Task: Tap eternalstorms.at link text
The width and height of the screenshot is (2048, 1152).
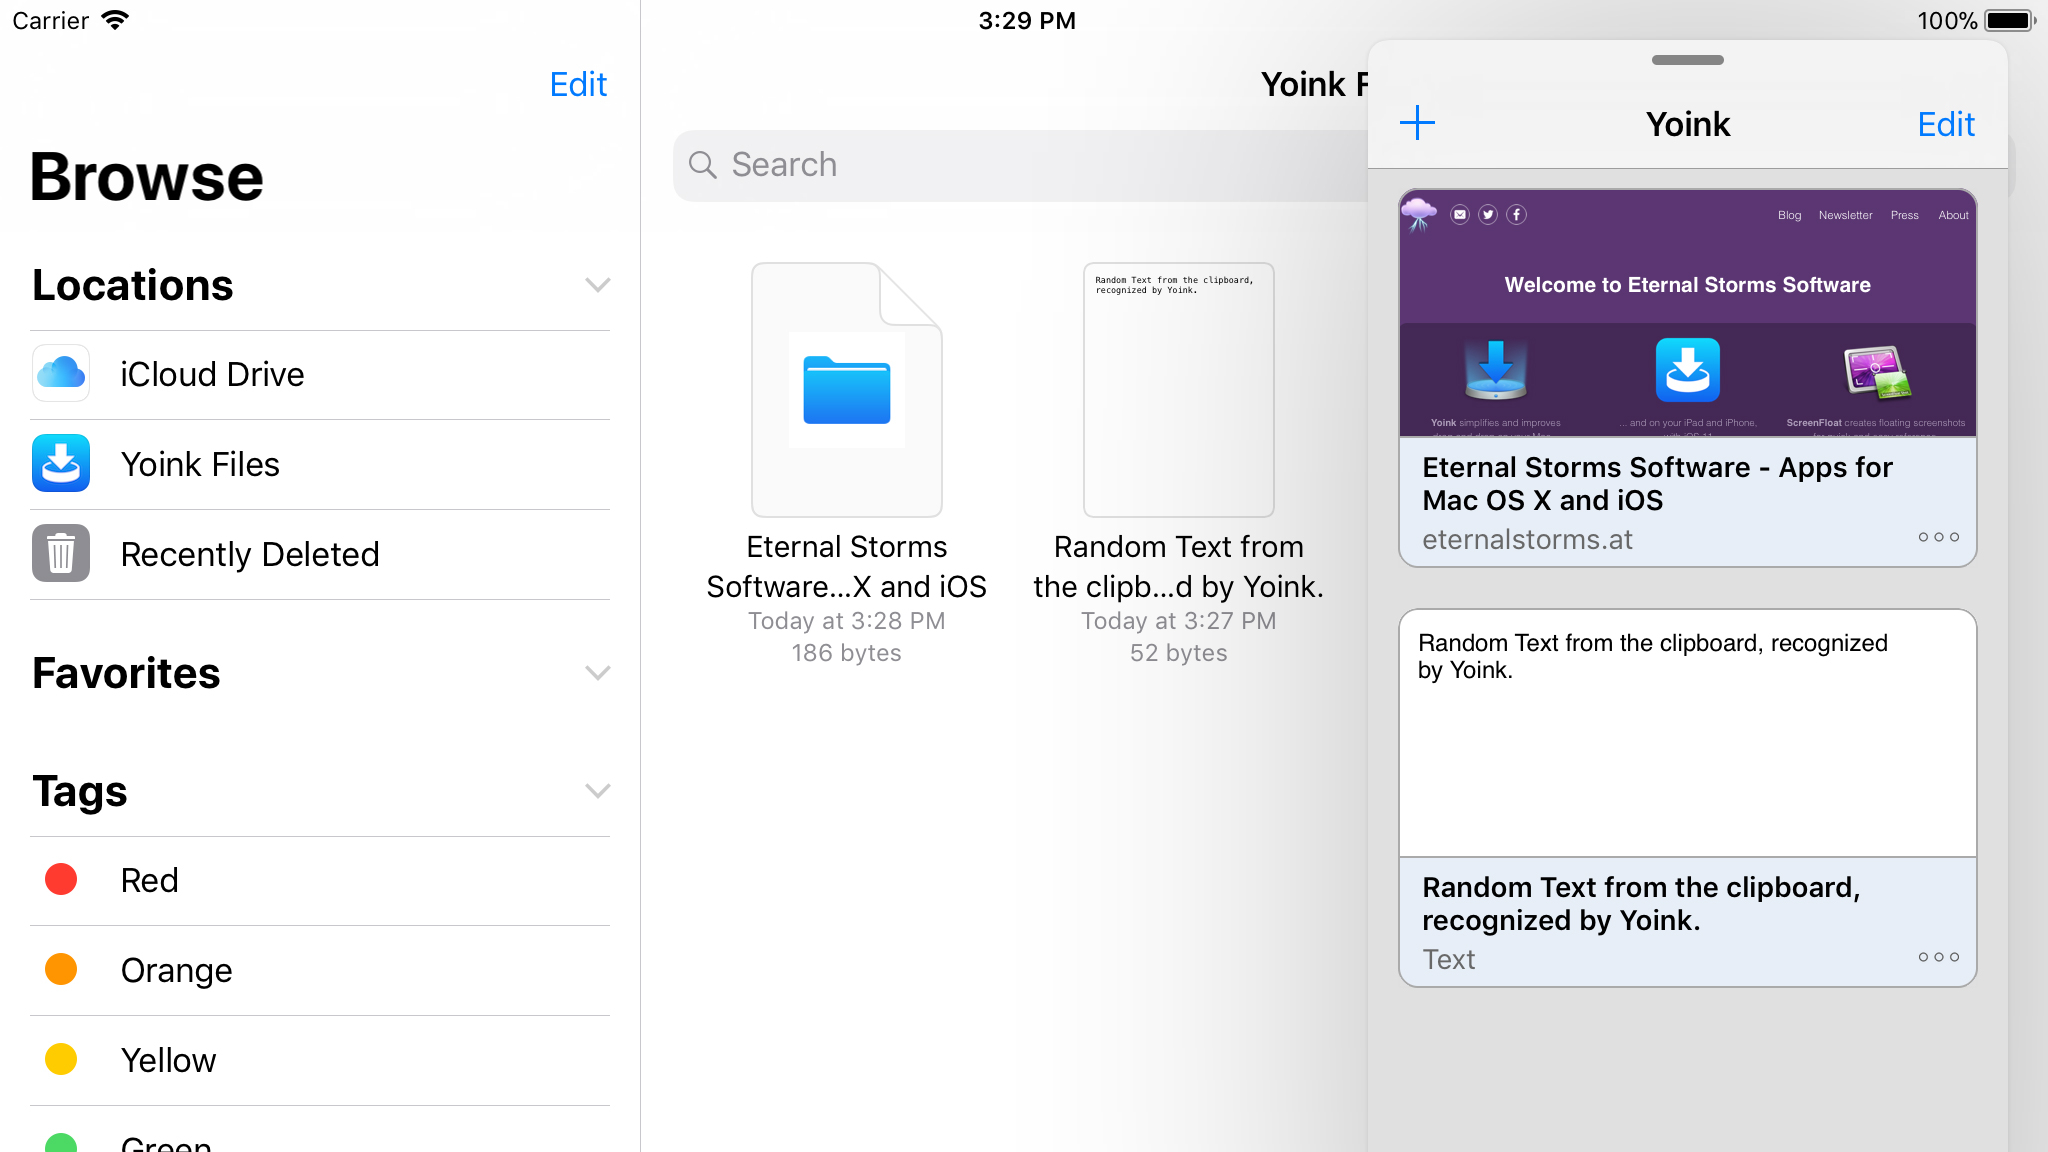Action: point(1527,540)
